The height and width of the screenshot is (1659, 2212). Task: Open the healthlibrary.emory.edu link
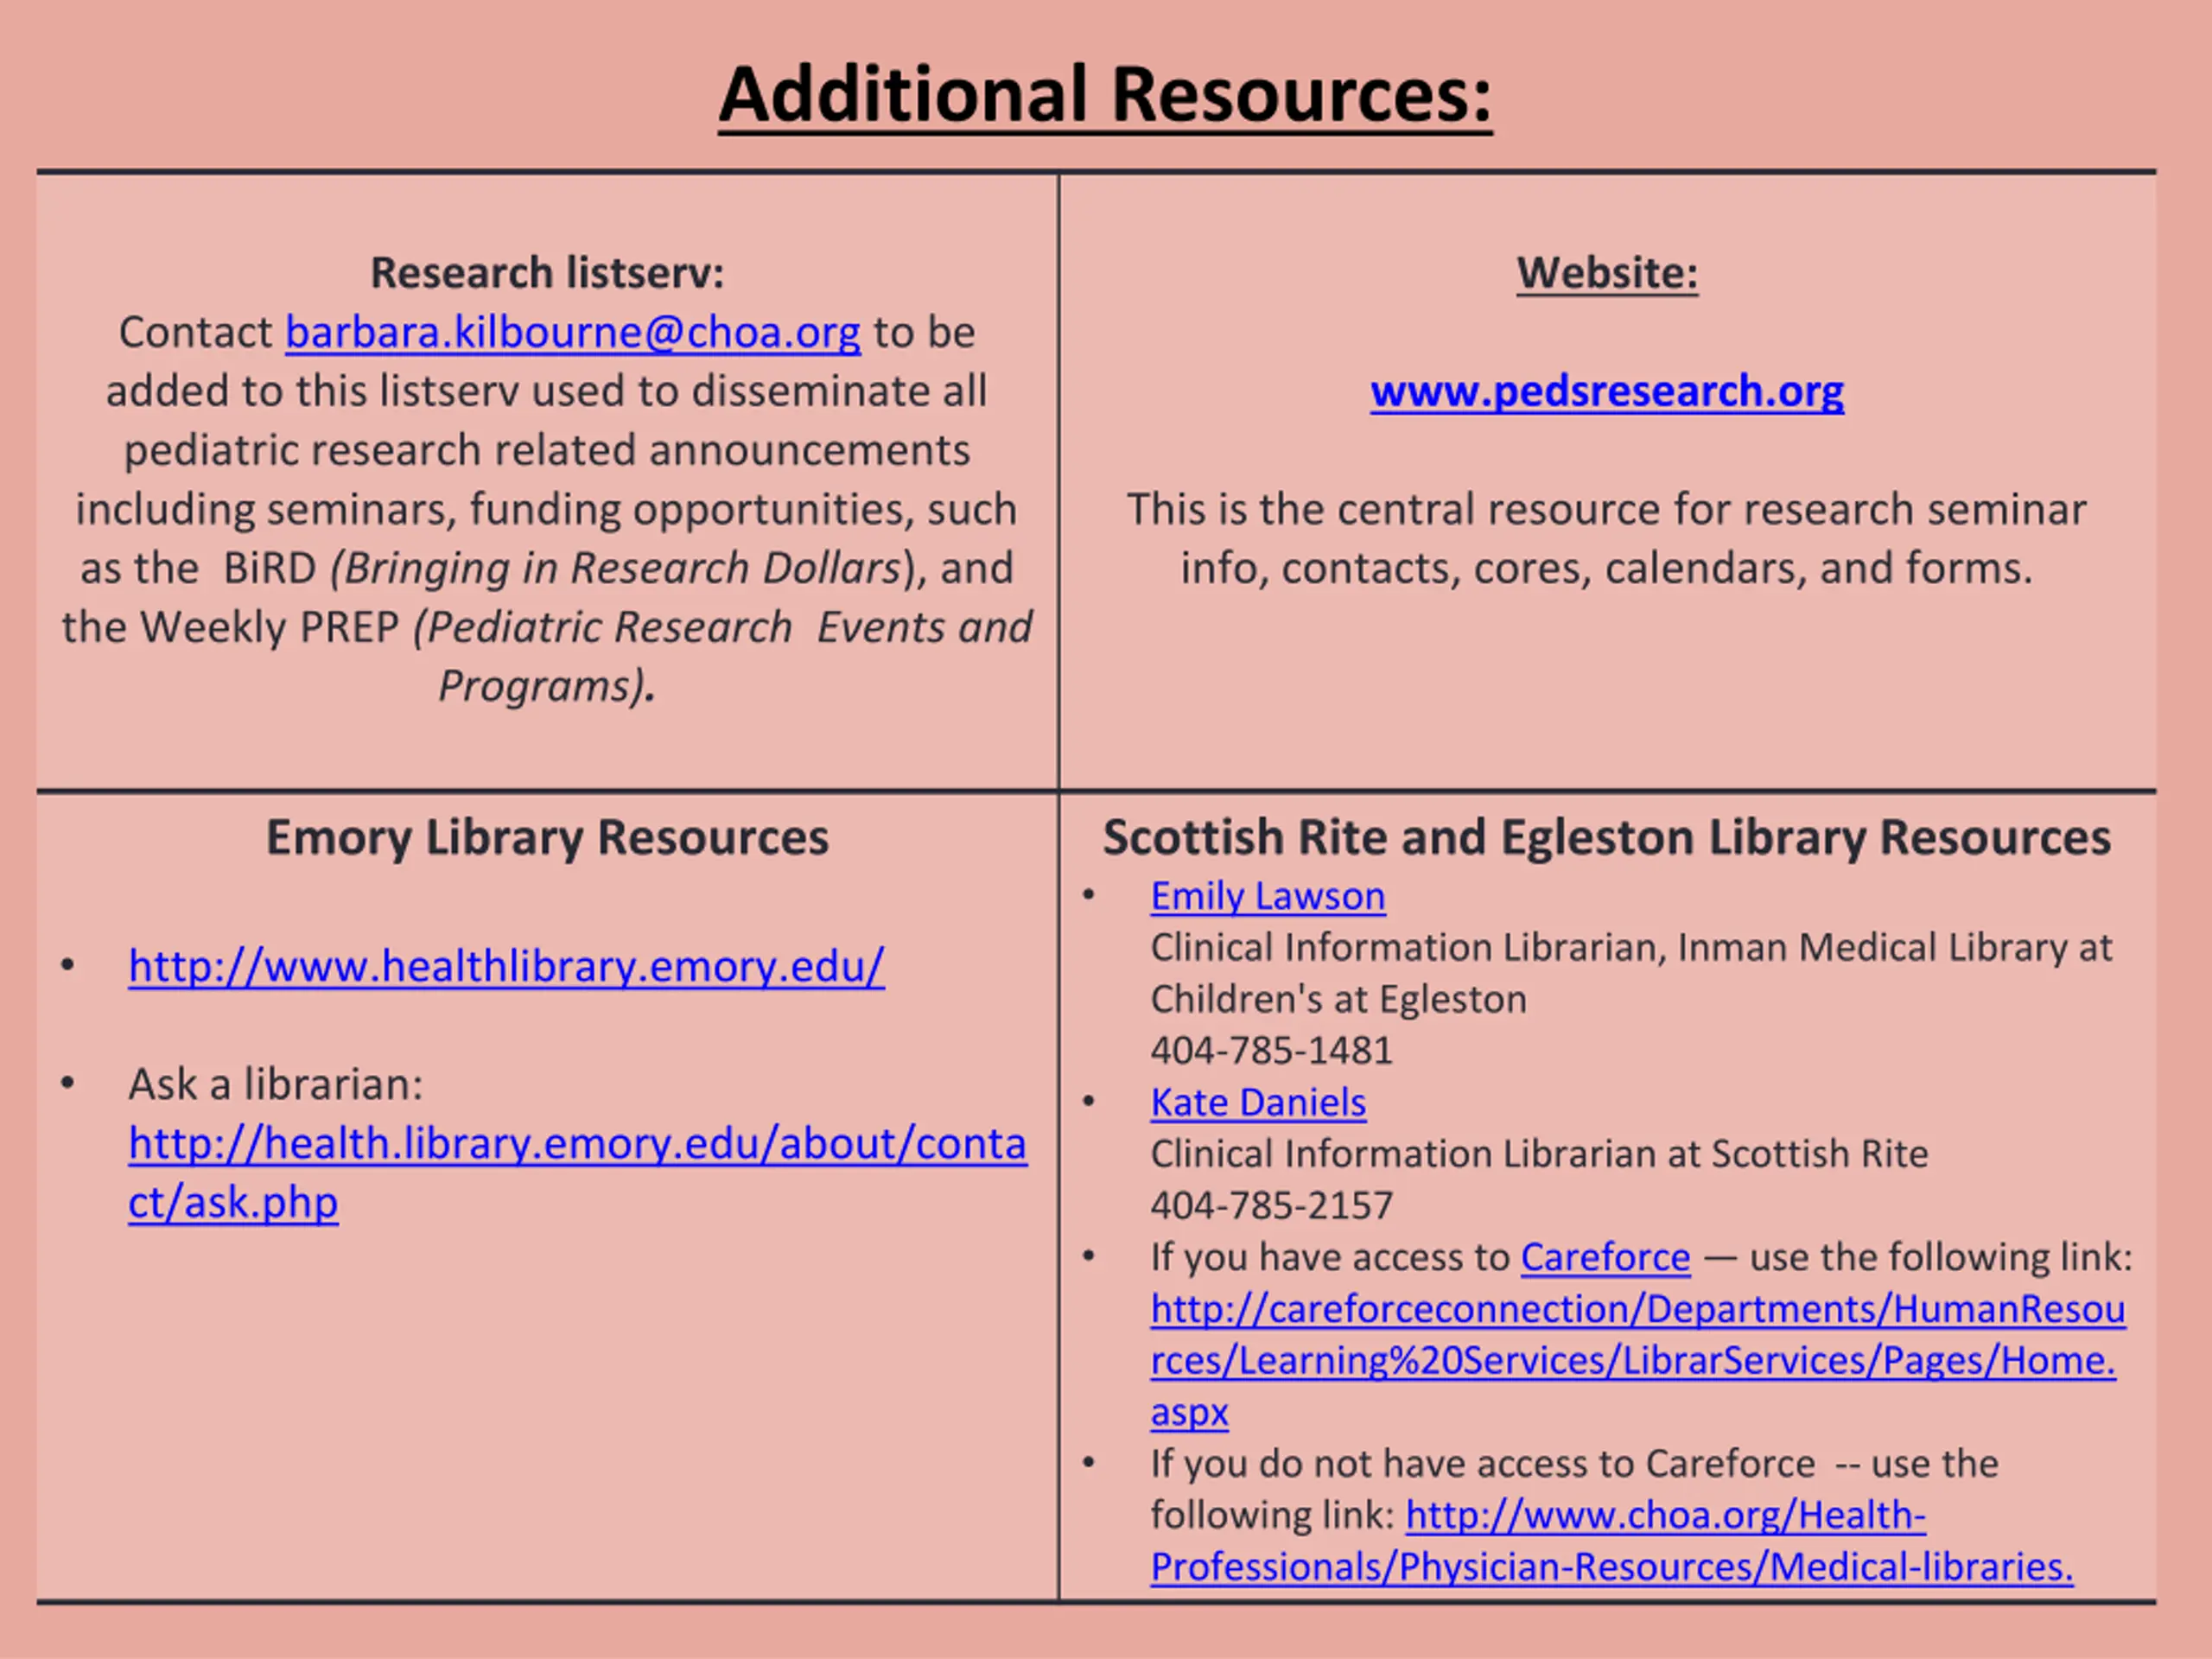click(x=506, y=966)
